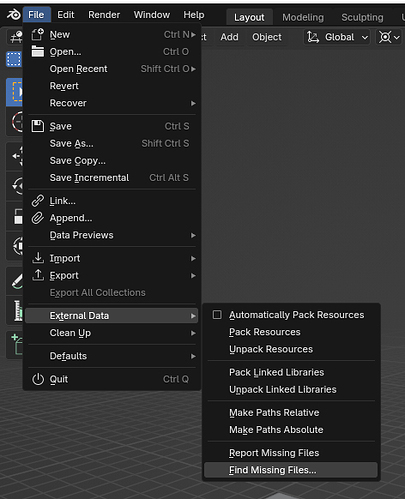Image resolution: width=405 pixels, height=499 pixels.
Task: Choose Report Missing Files
Action: 291,453
